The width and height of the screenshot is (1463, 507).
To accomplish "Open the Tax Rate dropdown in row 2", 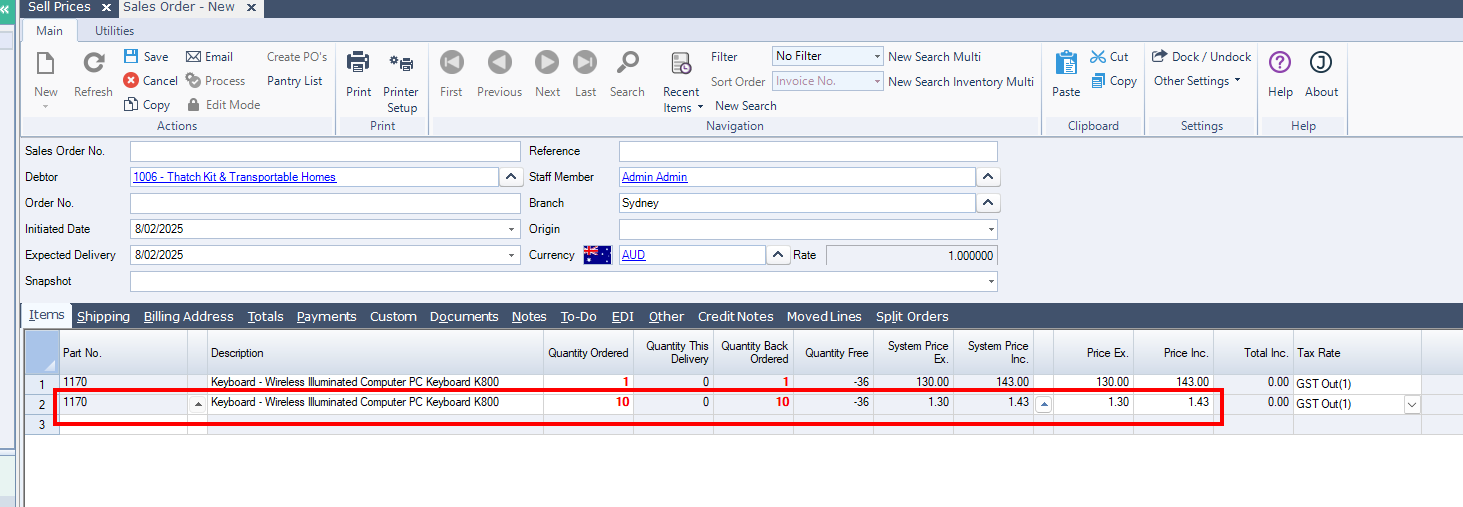I will click(x=1411, y=404).
